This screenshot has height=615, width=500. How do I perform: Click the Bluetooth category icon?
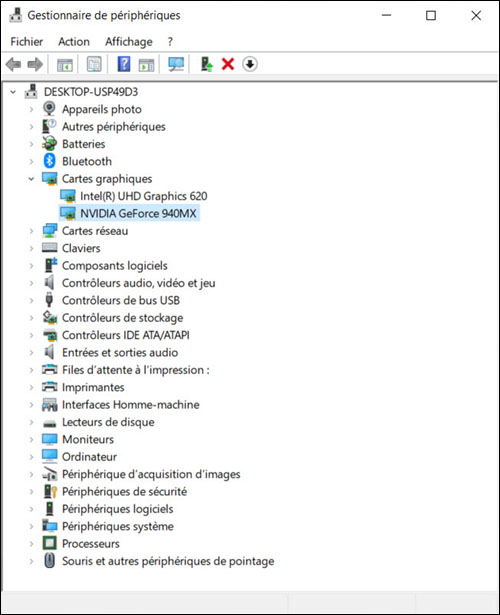(x=49, y=161)
